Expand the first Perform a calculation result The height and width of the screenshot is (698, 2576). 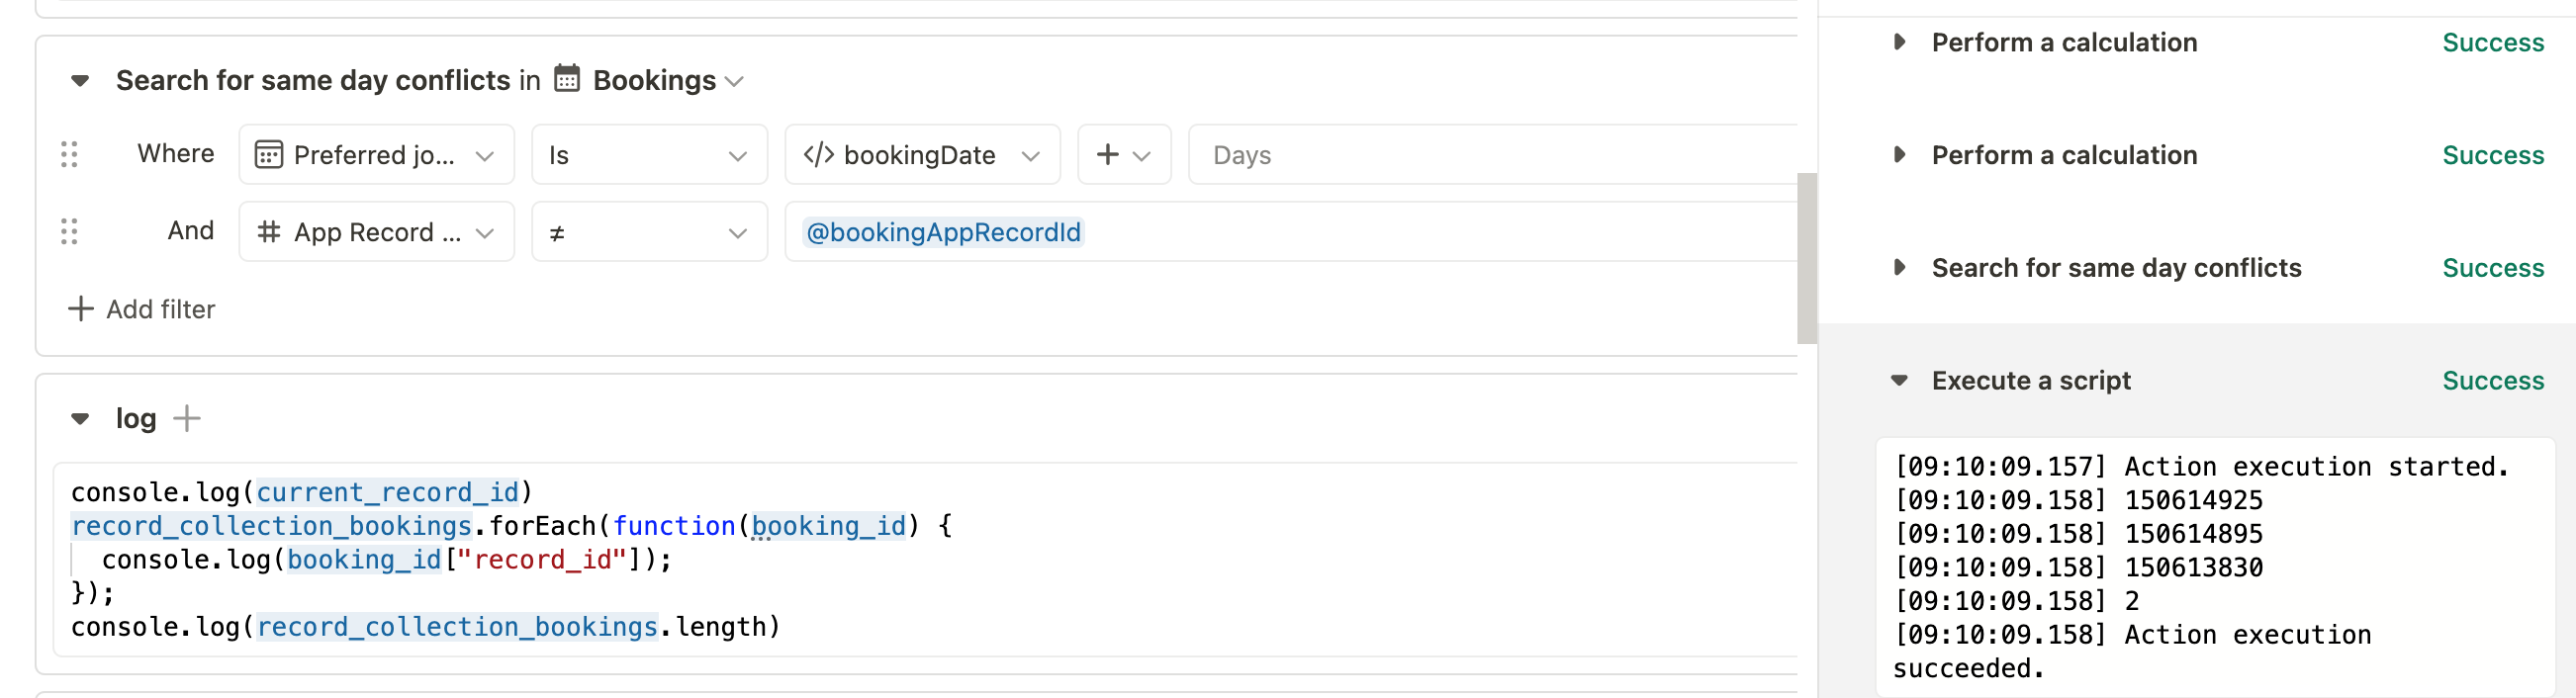click(1899, 42)
